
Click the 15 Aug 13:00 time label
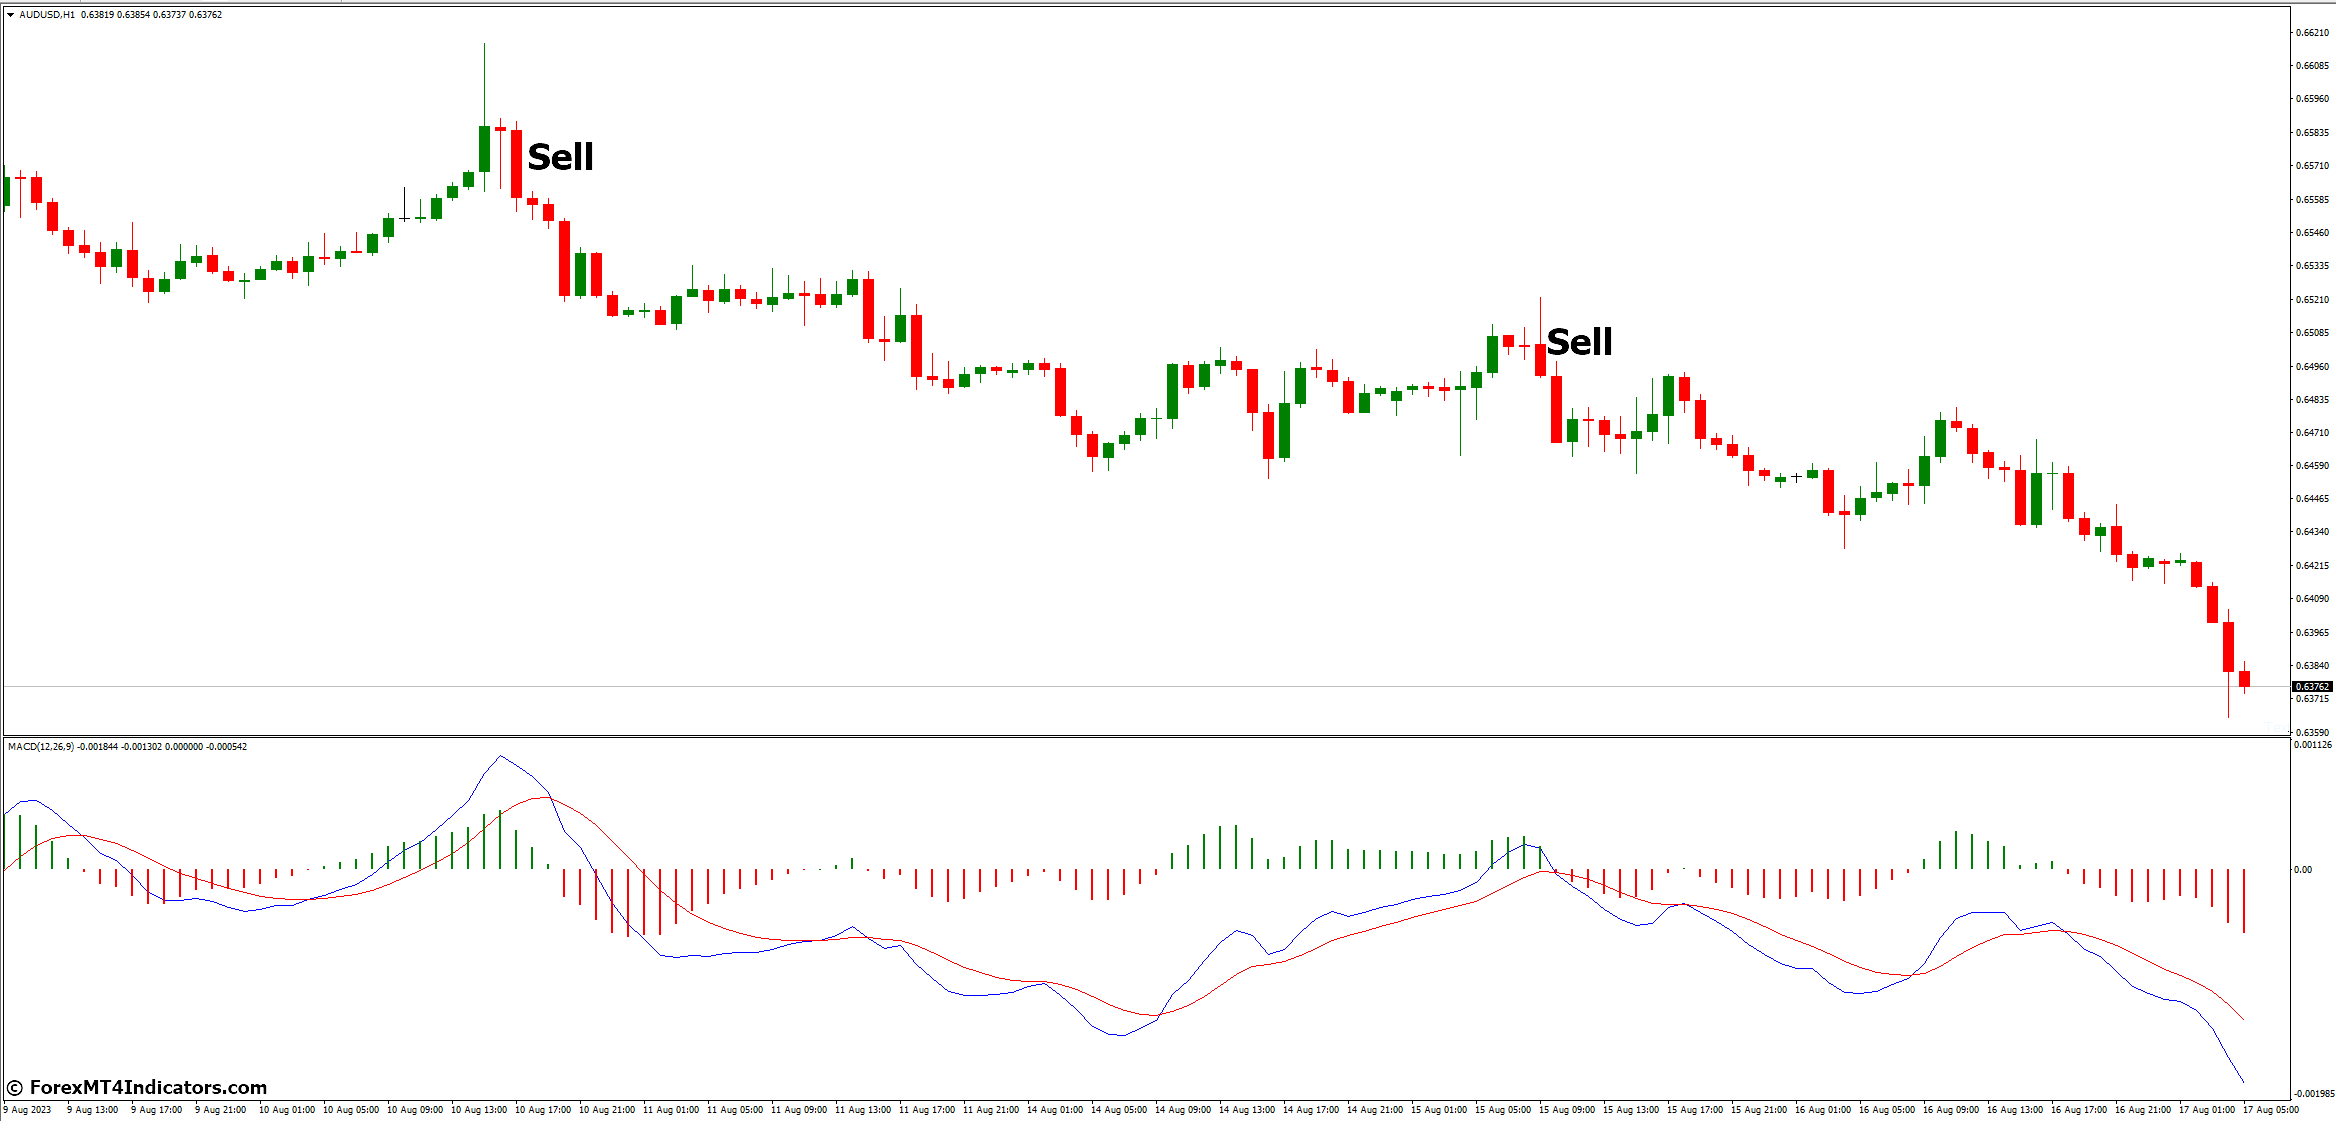pyautogui.click(x=1631, y=1110)
